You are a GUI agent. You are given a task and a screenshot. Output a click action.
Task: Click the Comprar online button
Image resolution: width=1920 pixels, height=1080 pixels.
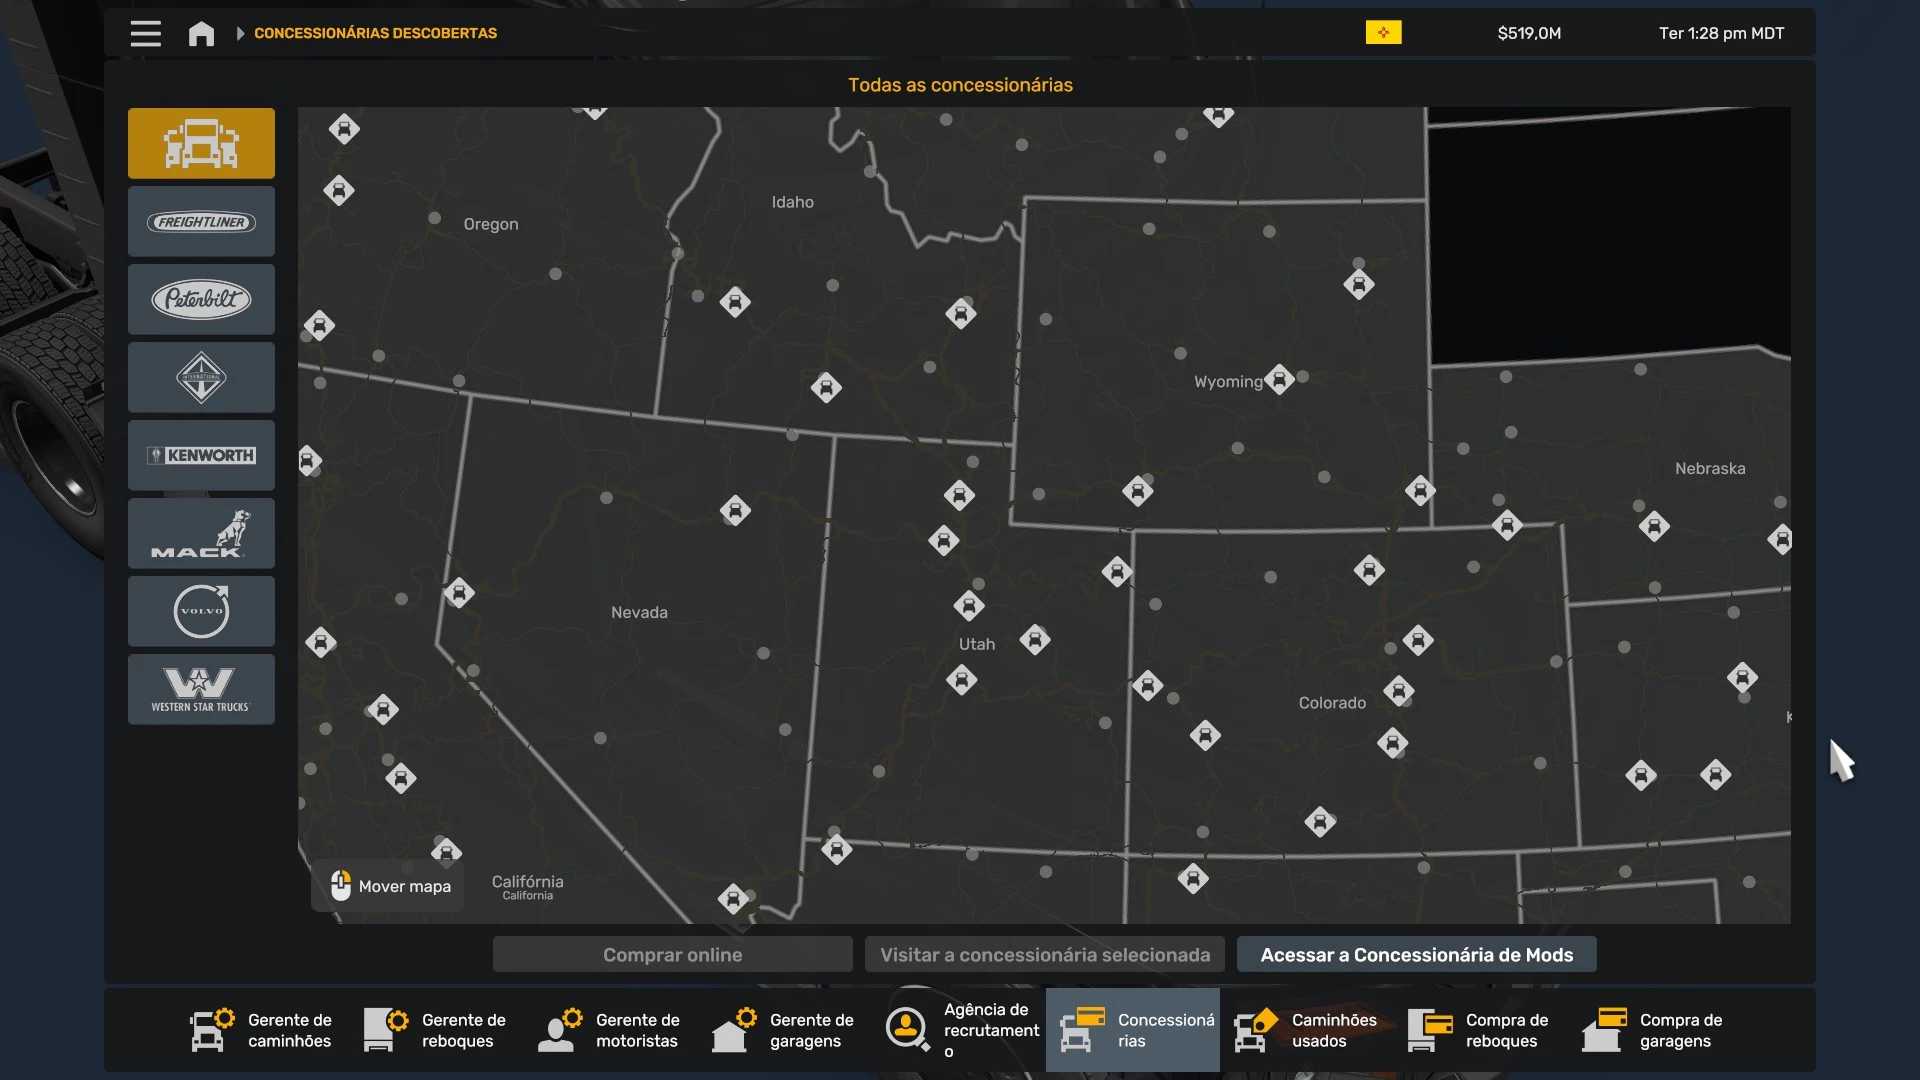click(x=672, y=954)
